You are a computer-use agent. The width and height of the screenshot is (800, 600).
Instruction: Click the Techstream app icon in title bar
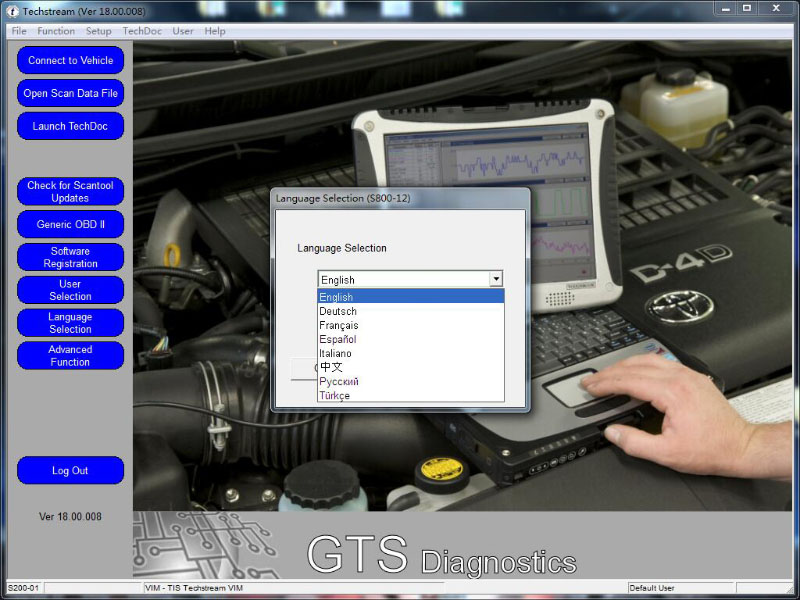pyautogui.click(x=10, y=9)
